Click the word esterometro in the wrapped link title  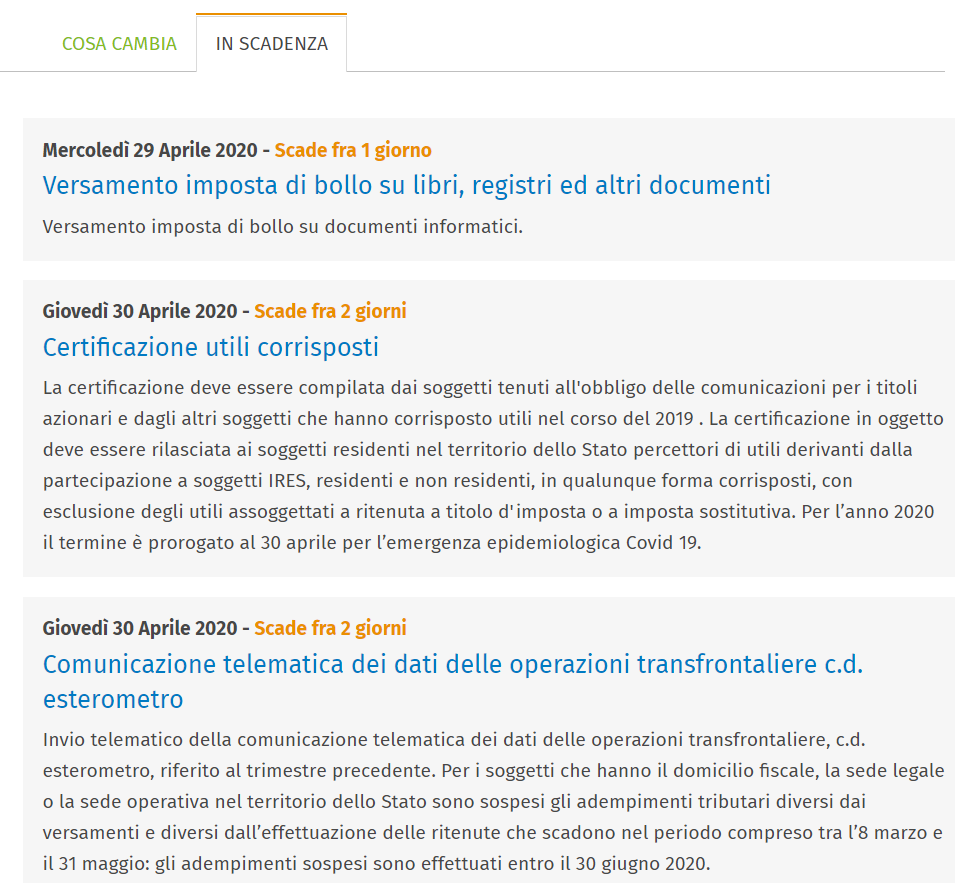pos(113,698)
